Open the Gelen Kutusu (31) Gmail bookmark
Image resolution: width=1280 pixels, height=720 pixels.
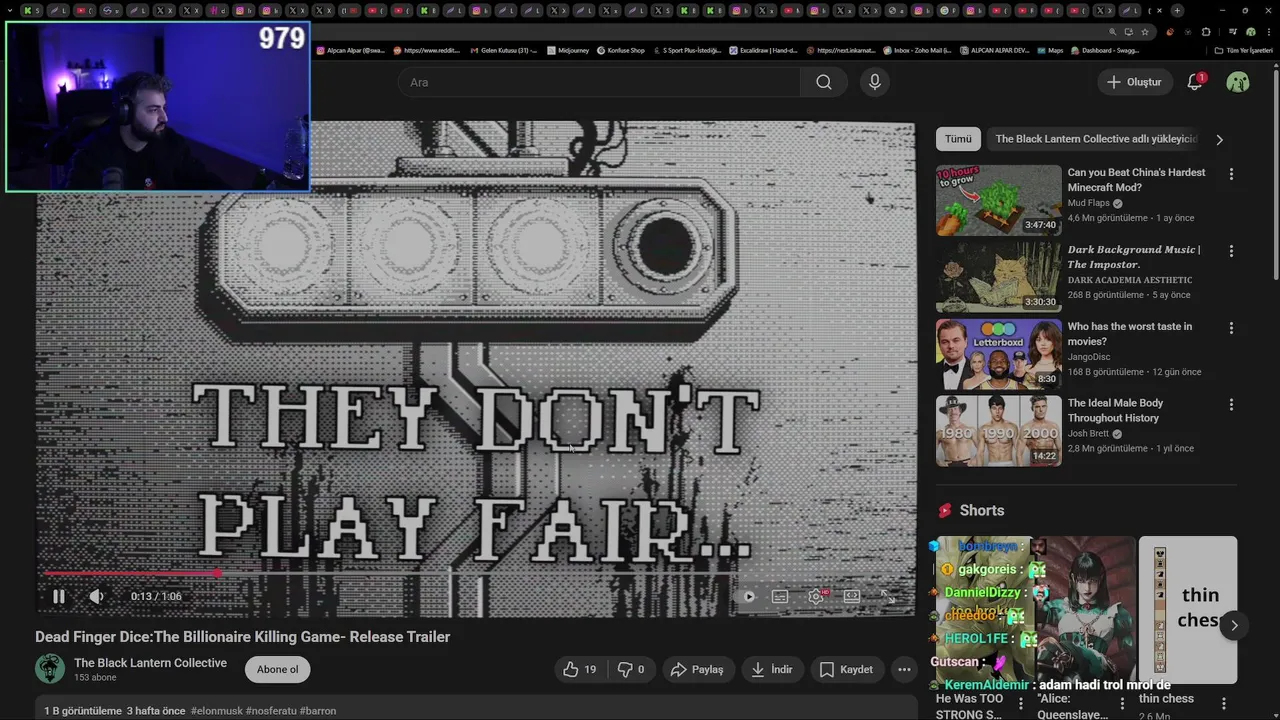502,50
